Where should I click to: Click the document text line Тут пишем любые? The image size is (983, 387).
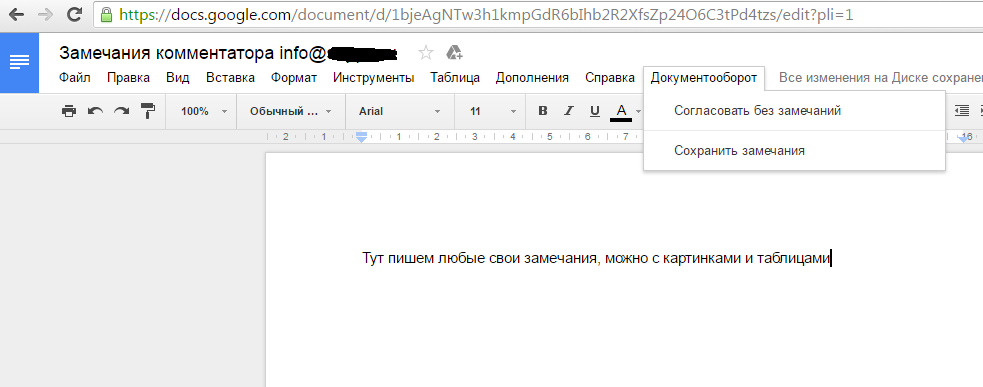[596, 258]
